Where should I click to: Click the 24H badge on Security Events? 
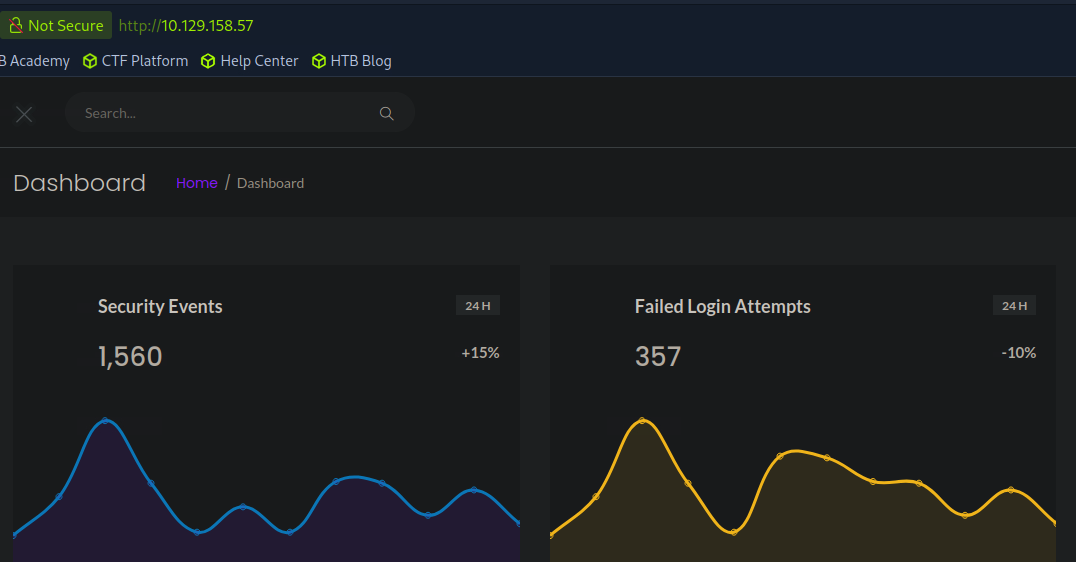(x=477, y=306)
